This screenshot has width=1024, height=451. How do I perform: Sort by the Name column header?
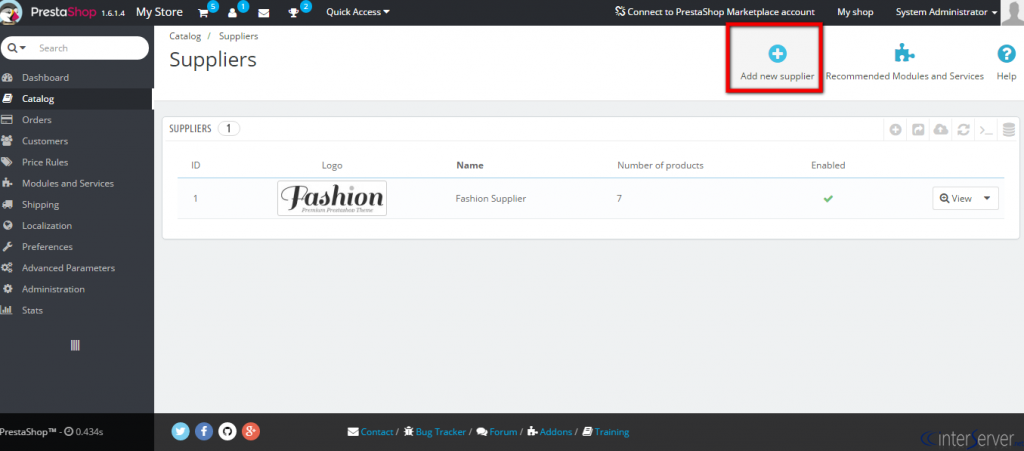[x=470, y=165]
